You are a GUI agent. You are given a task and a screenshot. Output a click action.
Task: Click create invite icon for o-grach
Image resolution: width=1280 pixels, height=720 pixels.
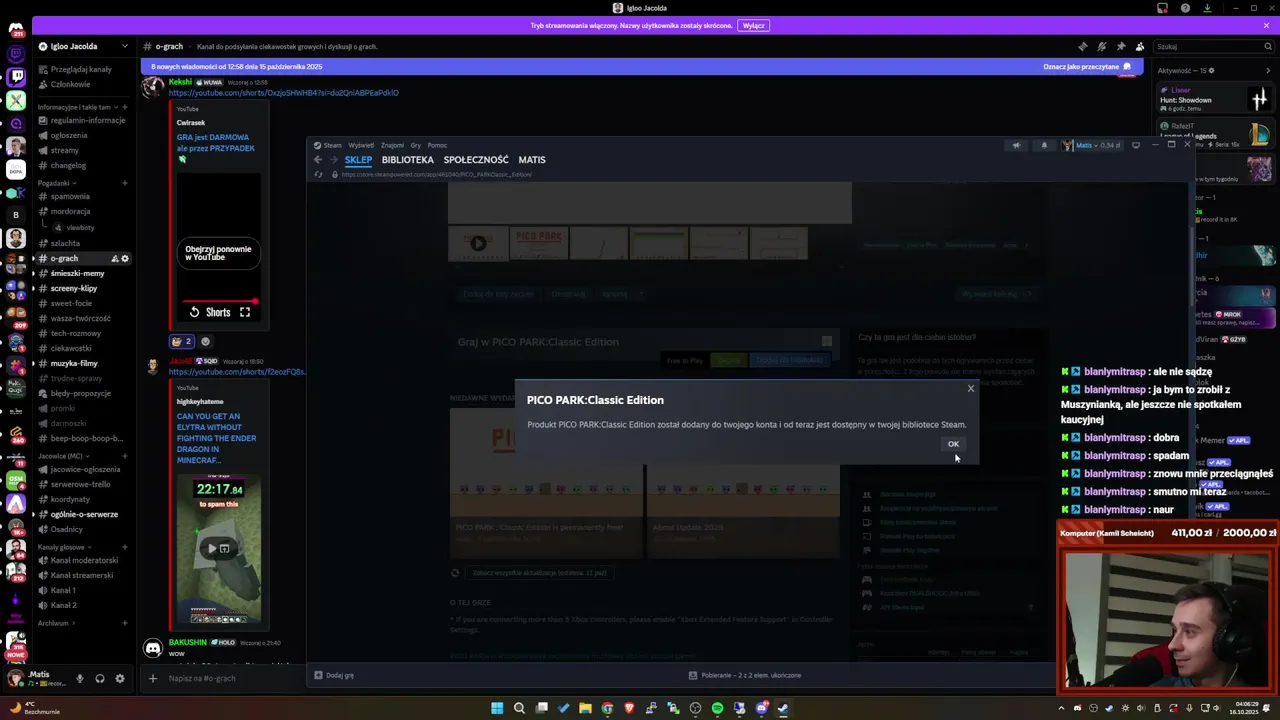click(x=115, y=258)
